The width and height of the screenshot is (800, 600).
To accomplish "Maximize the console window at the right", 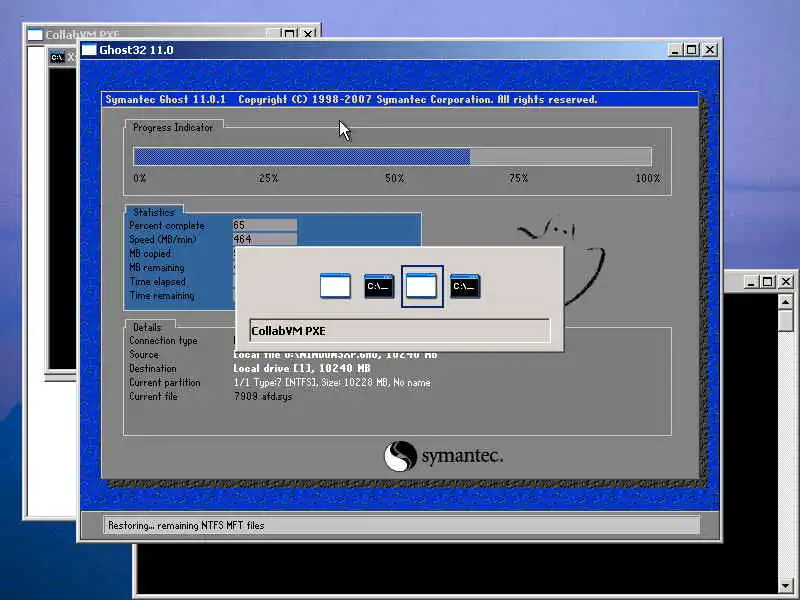I will (767, 282).
